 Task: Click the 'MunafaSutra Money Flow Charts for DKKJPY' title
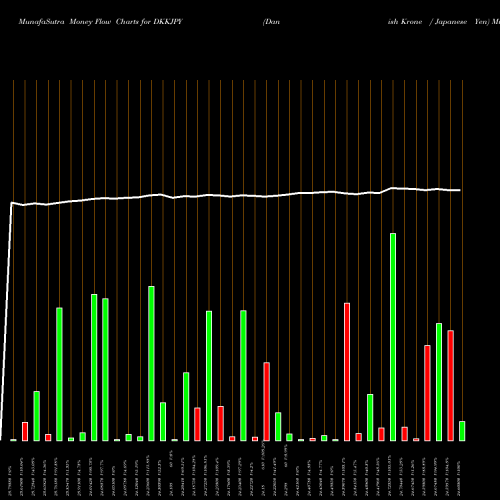tap(100, 22)
